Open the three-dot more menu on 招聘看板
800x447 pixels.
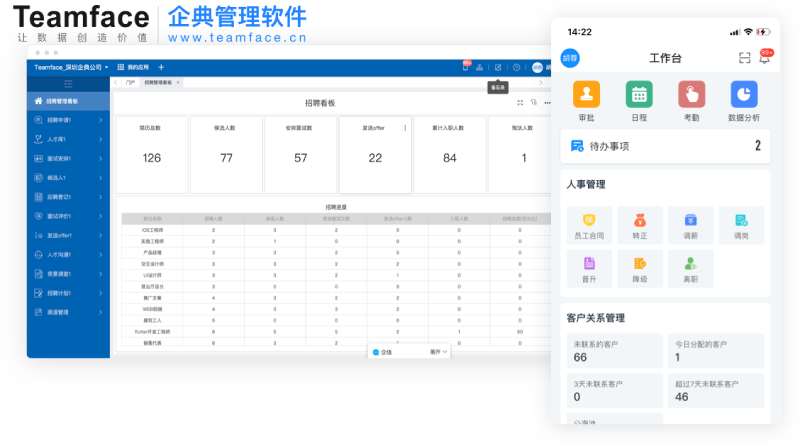coord(547,103)
